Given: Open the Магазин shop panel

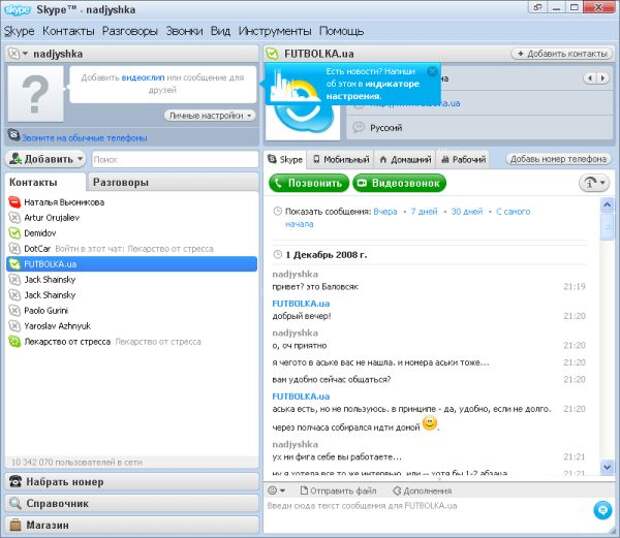Looking at the screenshot, I should 132,525.
